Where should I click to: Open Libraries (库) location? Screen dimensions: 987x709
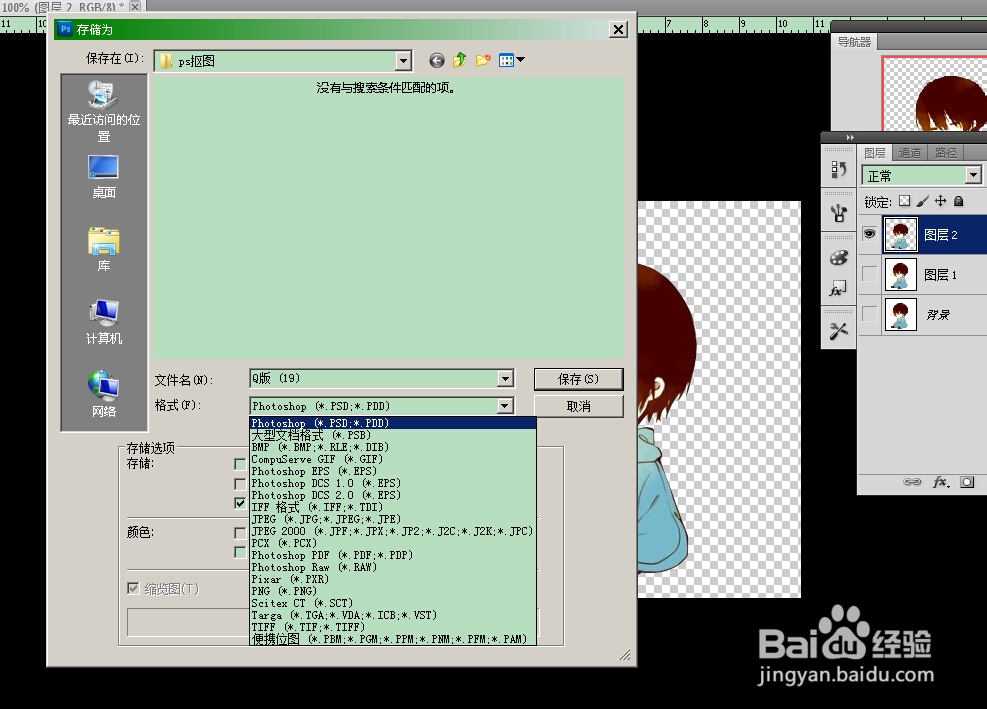click(104, 249)
